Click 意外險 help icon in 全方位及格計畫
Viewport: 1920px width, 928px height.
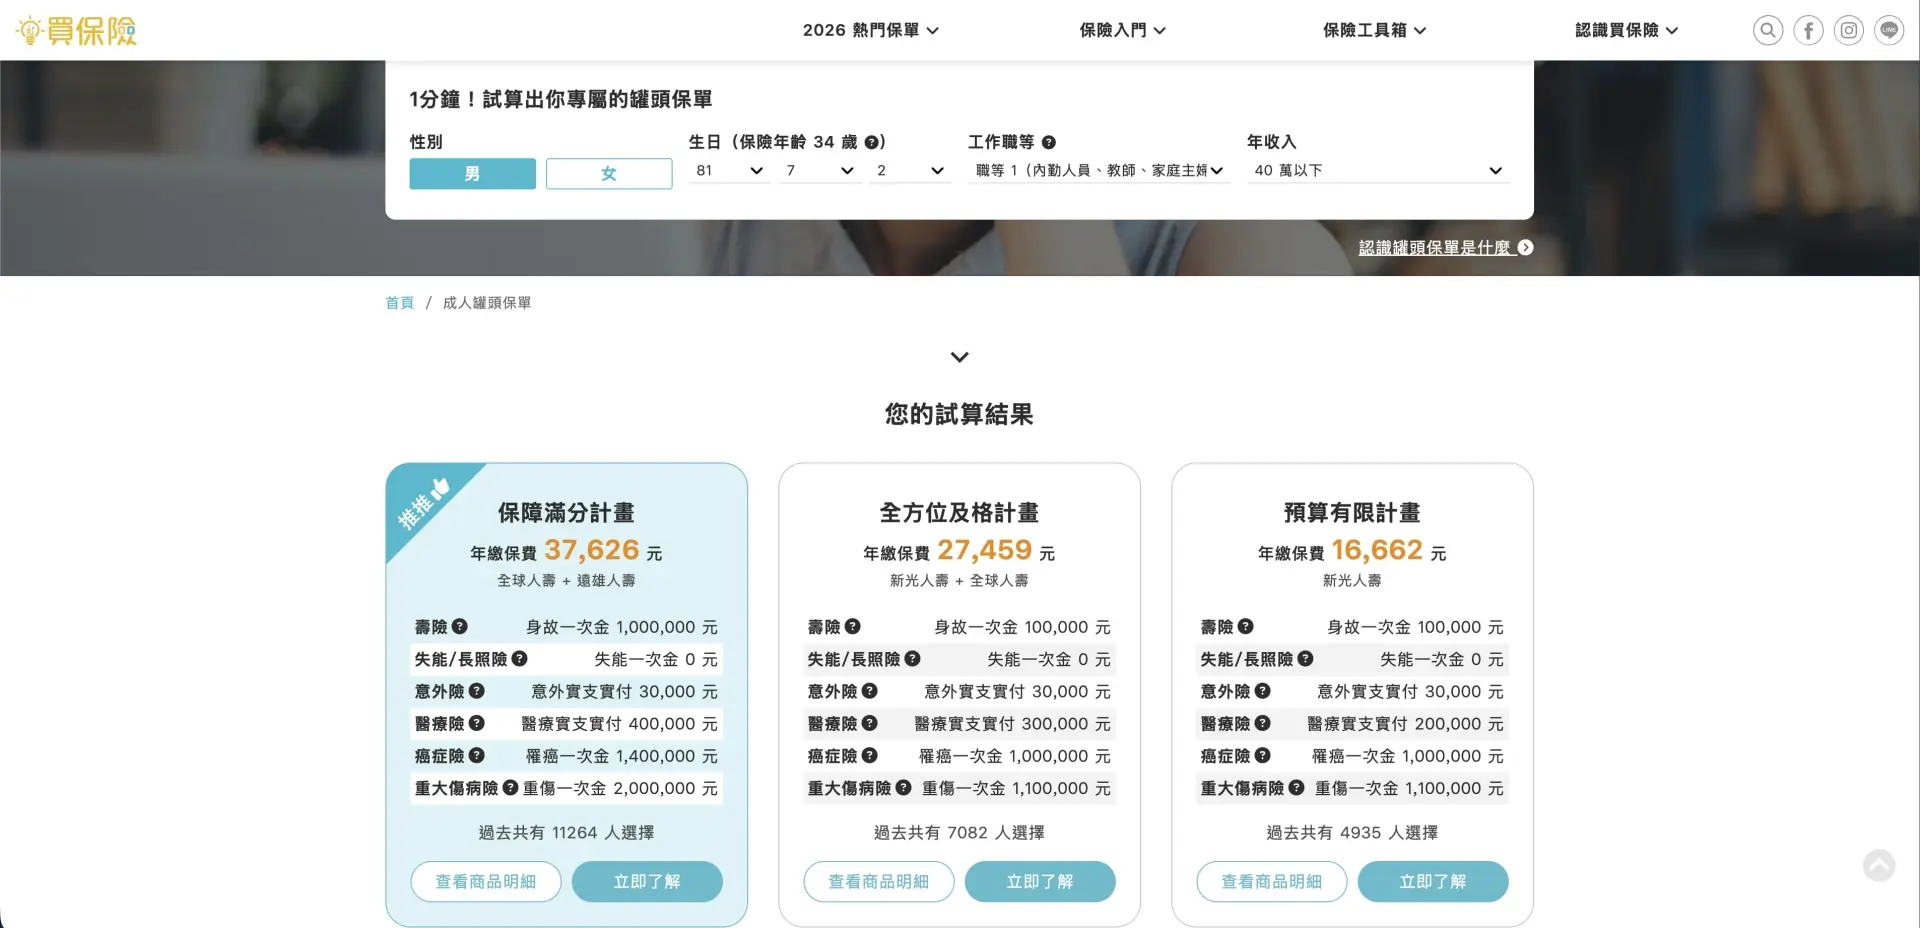click(x=870, y=690)
